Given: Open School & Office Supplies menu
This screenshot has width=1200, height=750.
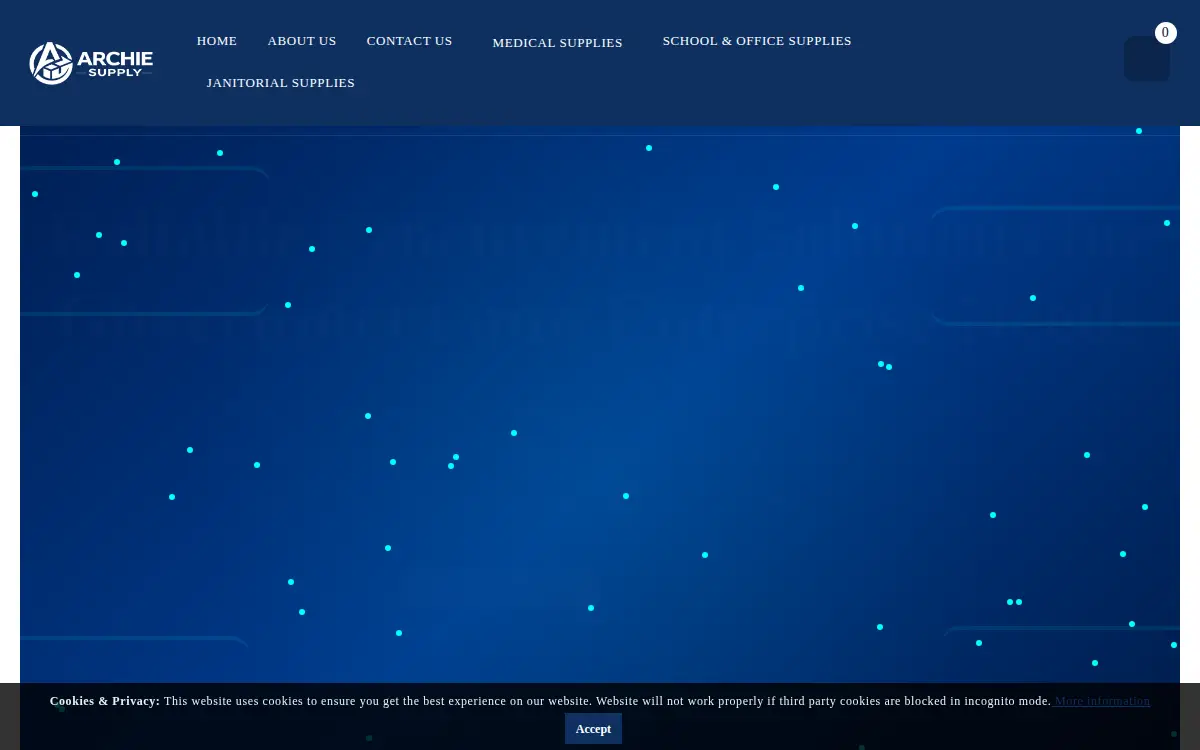Looking at the screenshot, I should 757,41.
